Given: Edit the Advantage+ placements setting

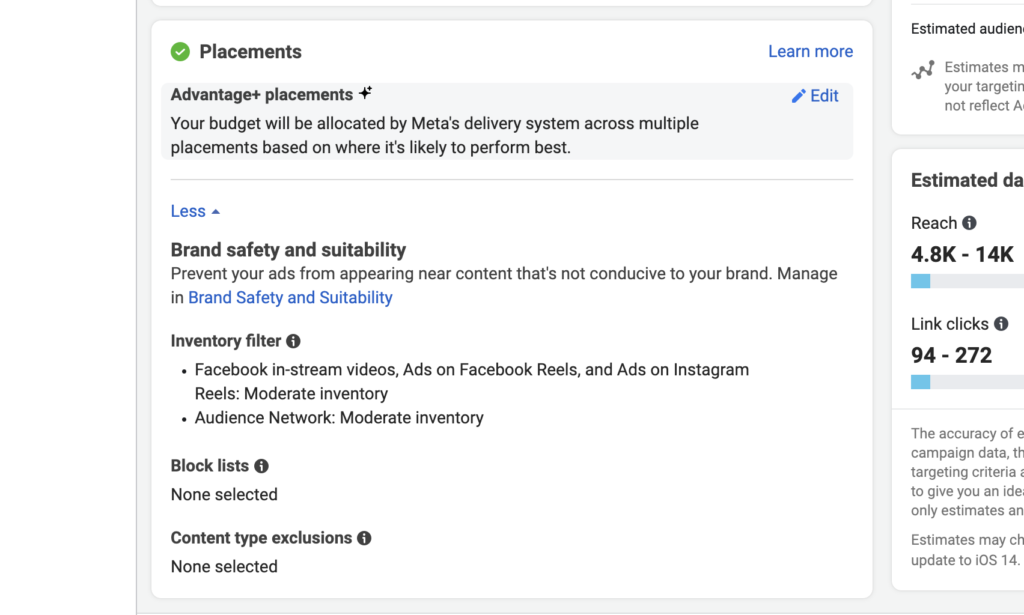Looking at the screenshot, I should point(815,96).
